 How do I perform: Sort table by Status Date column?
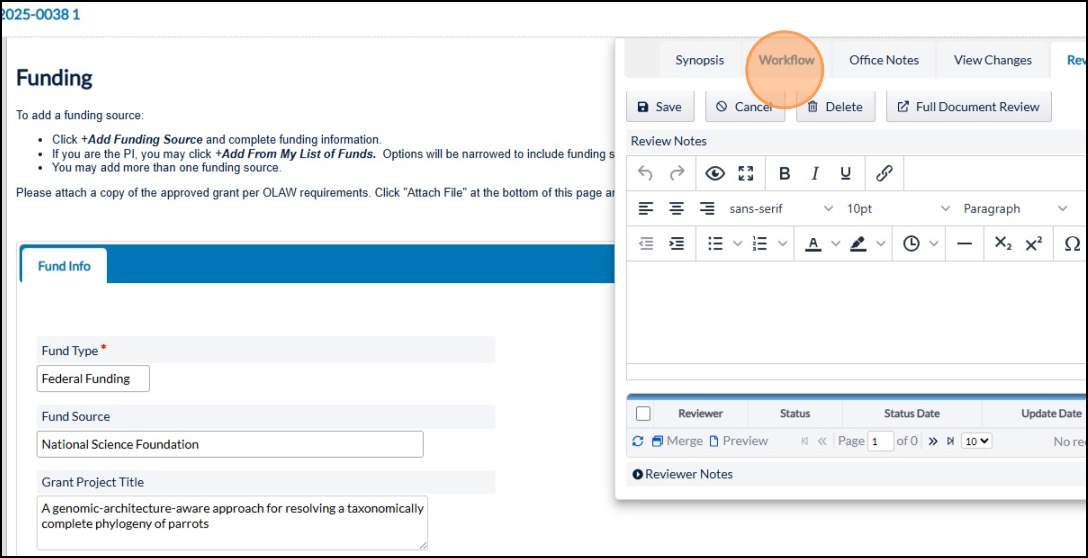912,414
